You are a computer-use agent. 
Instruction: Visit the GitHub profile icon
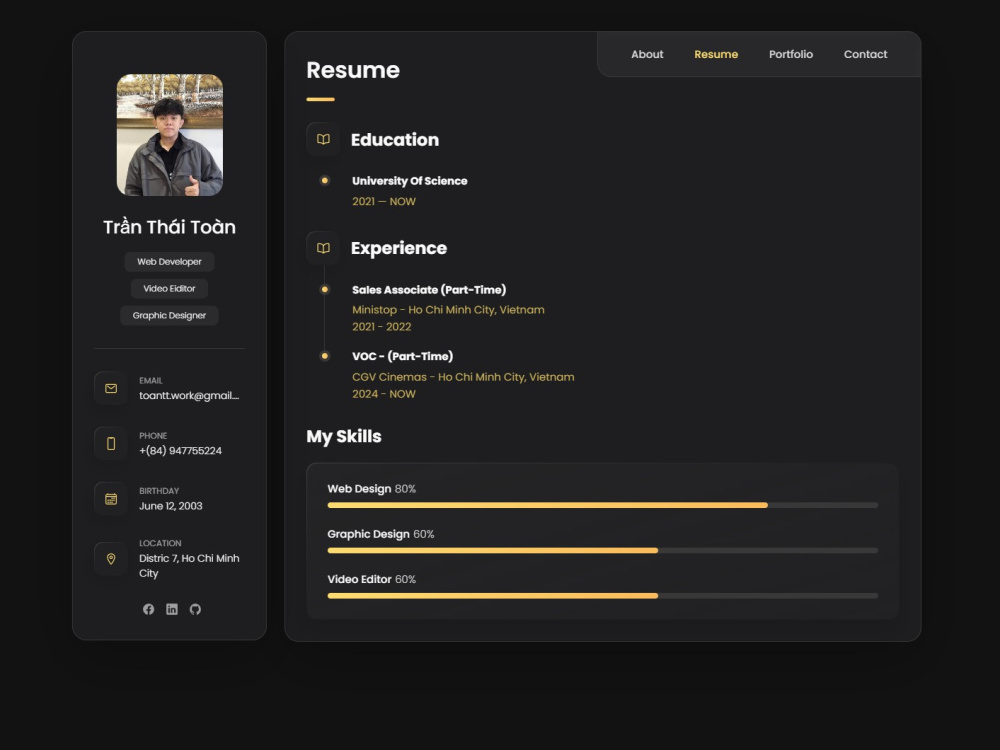195,609
